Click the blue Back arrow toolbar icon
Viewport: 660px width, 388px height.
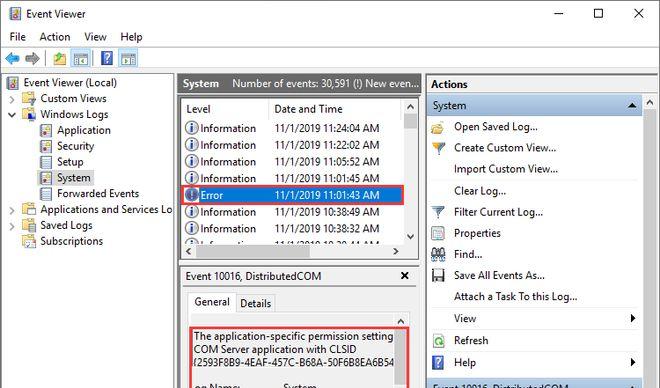(x=13, y=58)
